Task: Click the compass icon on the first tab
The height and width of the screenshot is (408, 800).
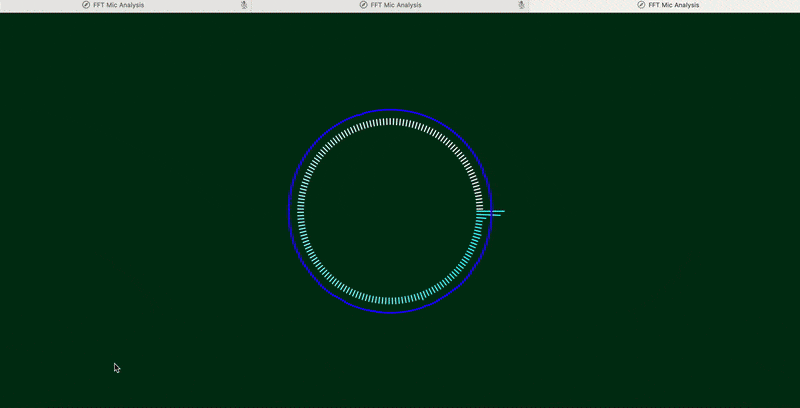Action: (86, 5)
